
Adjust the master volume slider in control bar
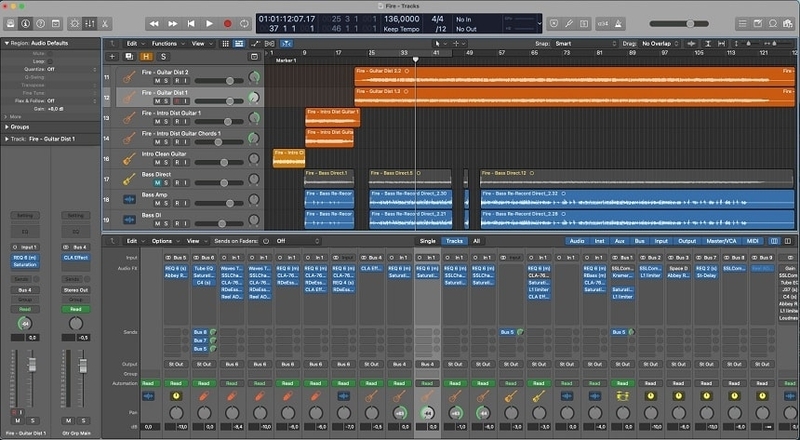[679, 23]
